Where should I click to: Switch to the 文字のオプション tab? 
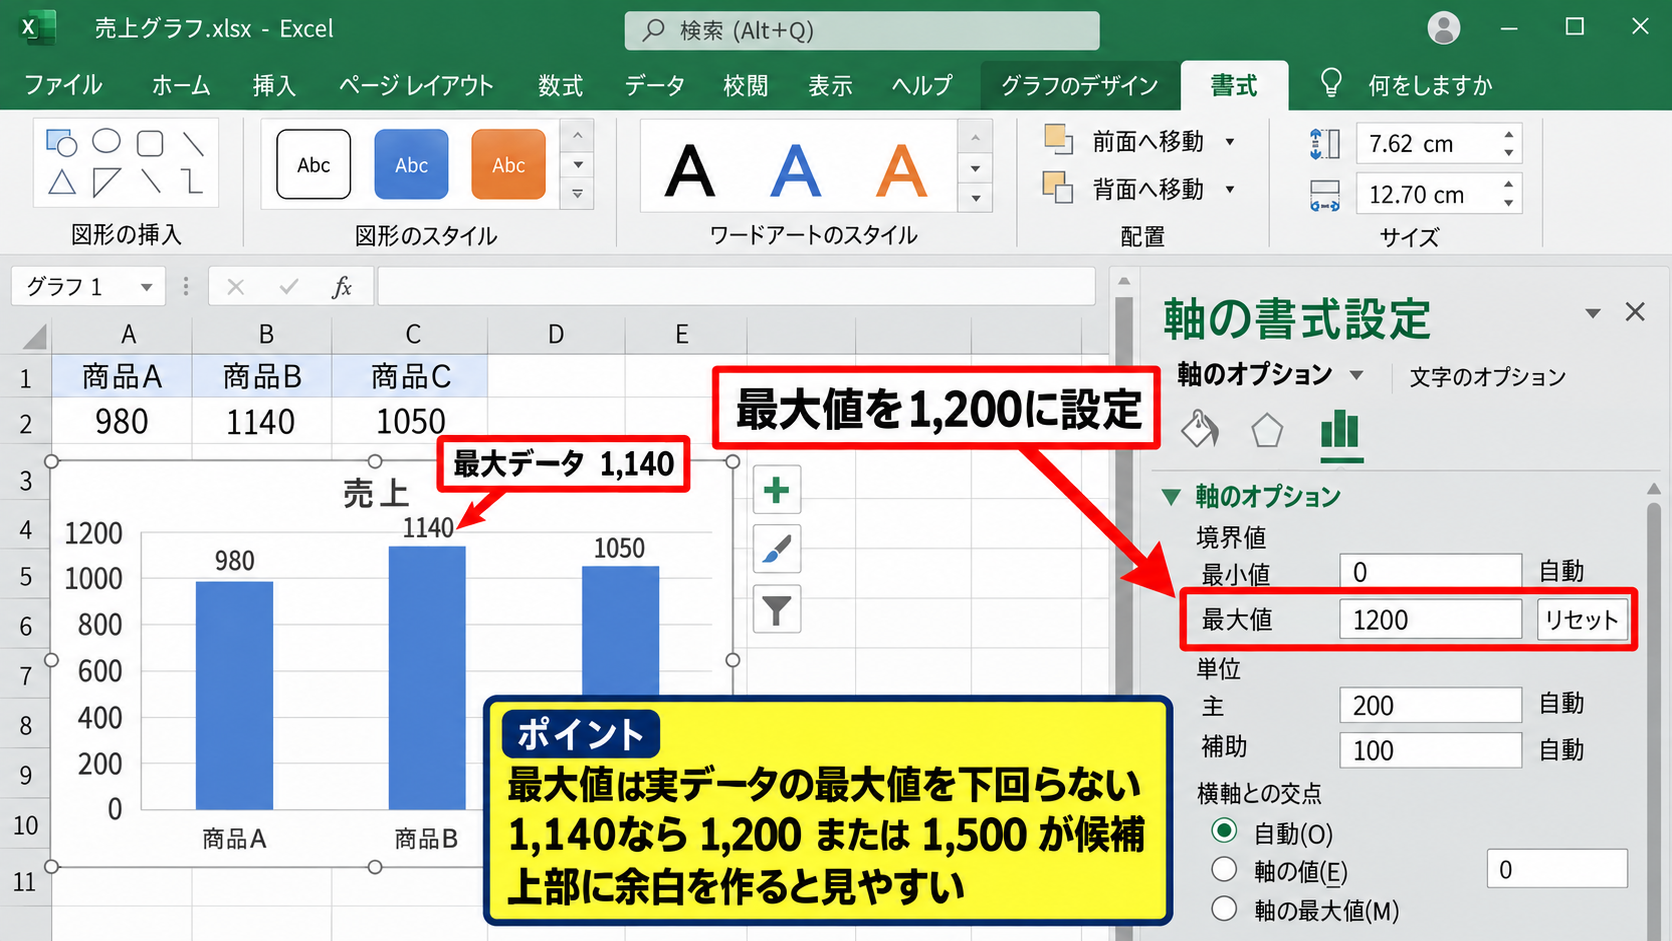(x=1487, y=377)
